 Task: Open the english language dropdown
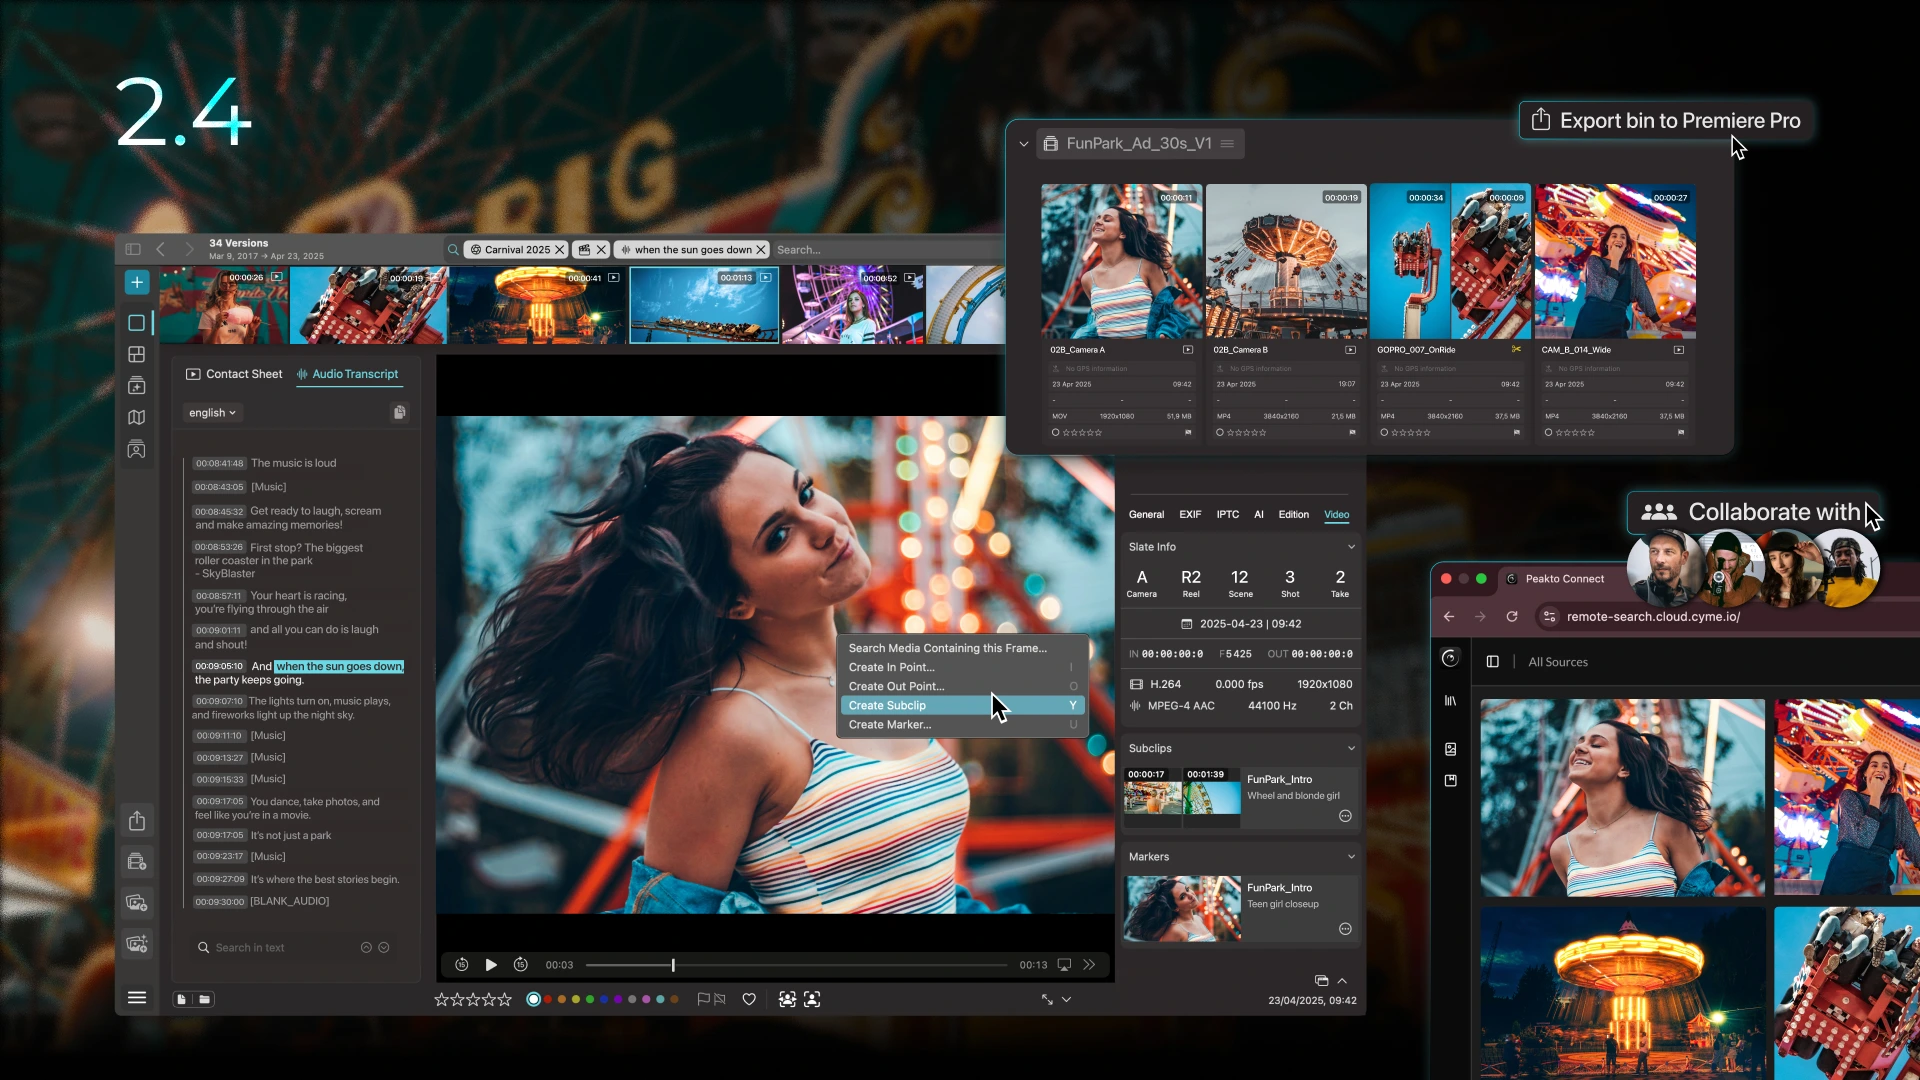(212, 412)
